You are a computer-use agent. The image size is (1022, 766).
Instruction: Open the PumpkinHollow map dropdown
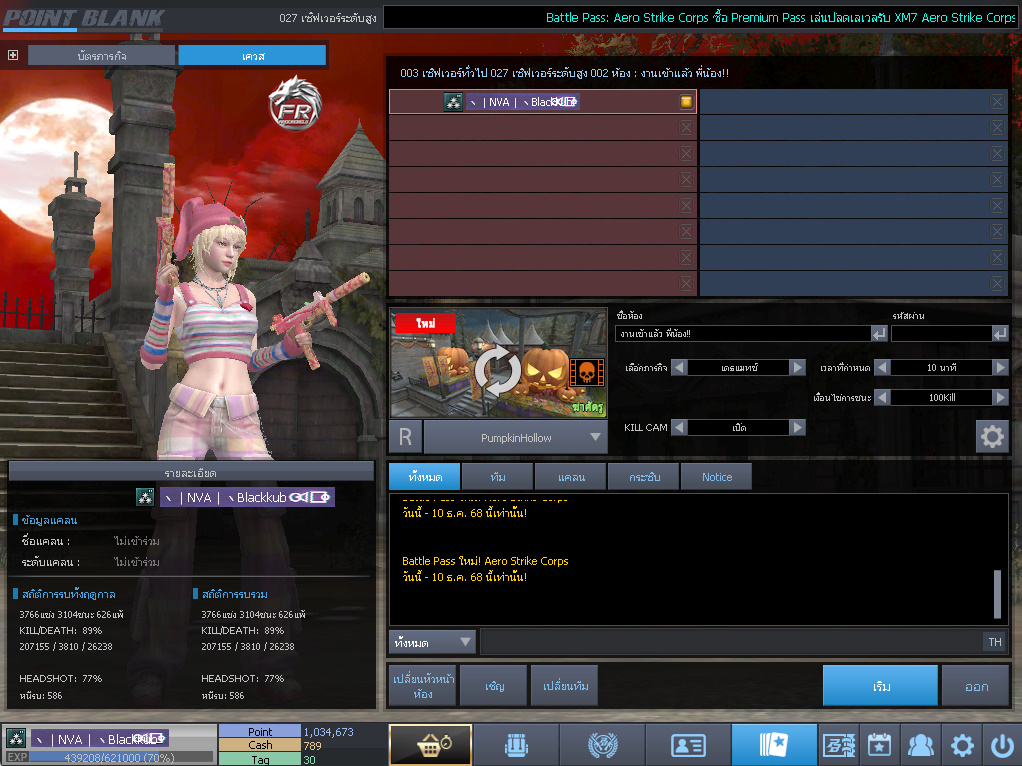pos(596,437)
